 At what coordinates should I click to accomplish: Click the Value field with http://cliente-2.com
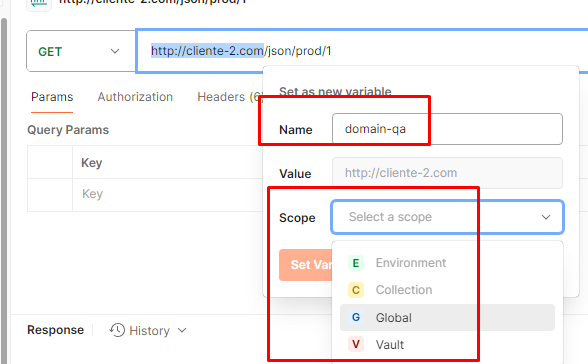(447, 173)
